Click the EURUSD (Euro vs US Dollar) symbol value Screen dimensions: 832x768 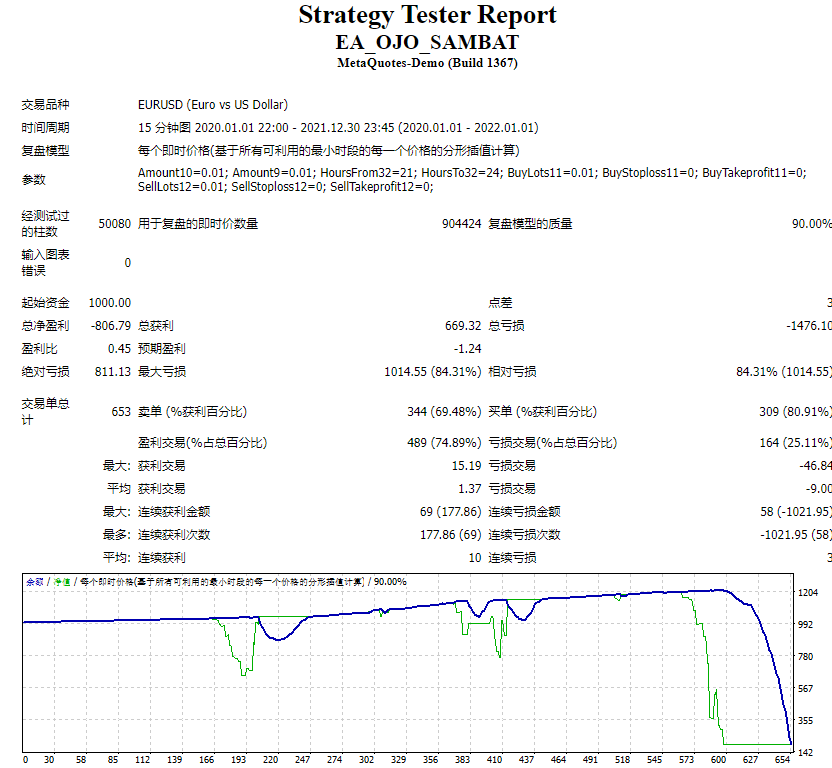pyautogui.click(x=213, y=105)
